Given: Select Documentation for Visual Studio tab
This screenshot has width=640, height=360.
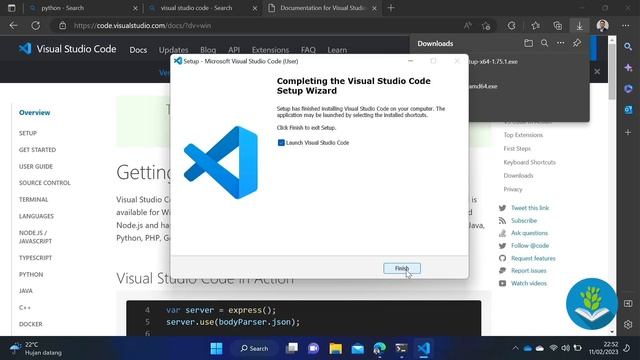Looking at the screenshot, I should point(322,8).
